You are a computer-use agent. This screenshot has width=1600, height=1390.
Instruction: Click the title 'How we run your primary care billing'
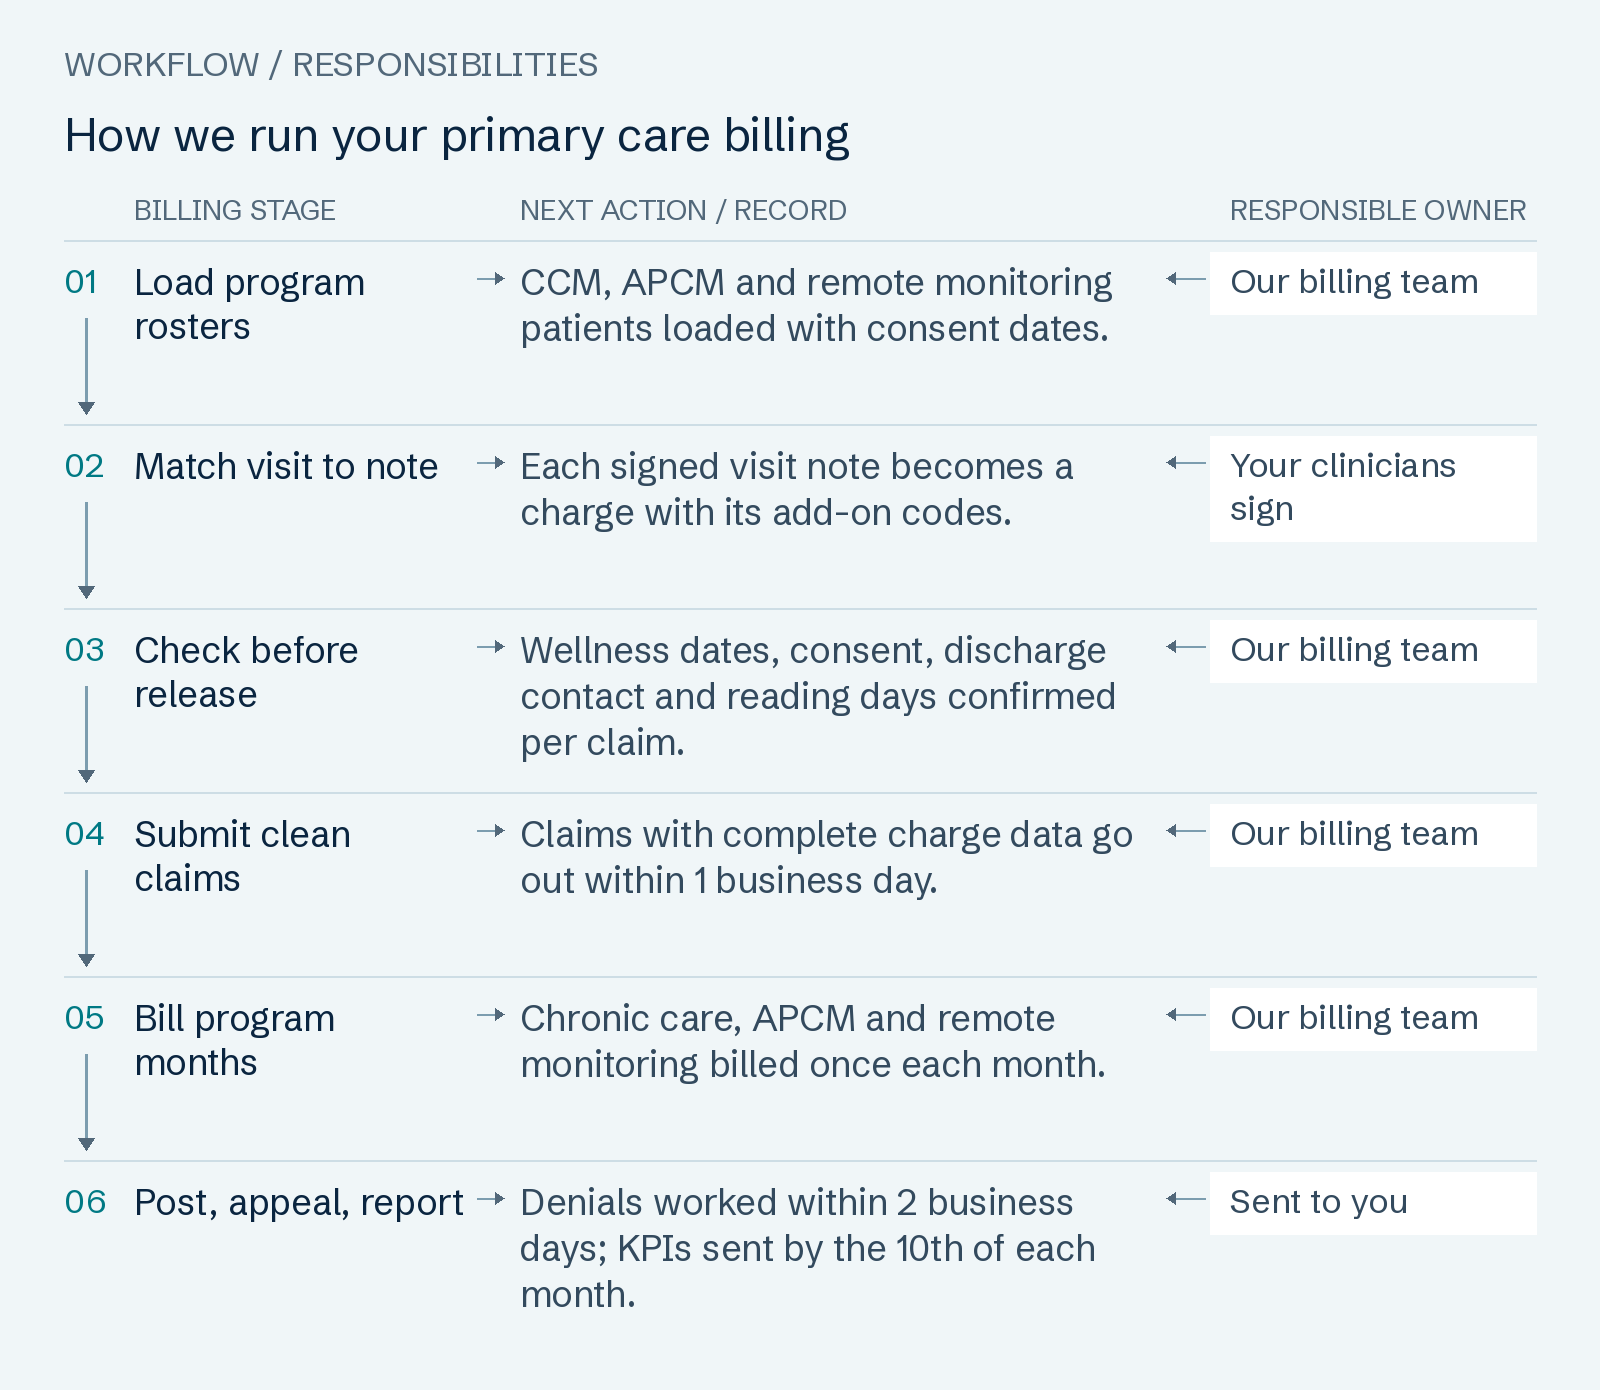tap(457, 136)
